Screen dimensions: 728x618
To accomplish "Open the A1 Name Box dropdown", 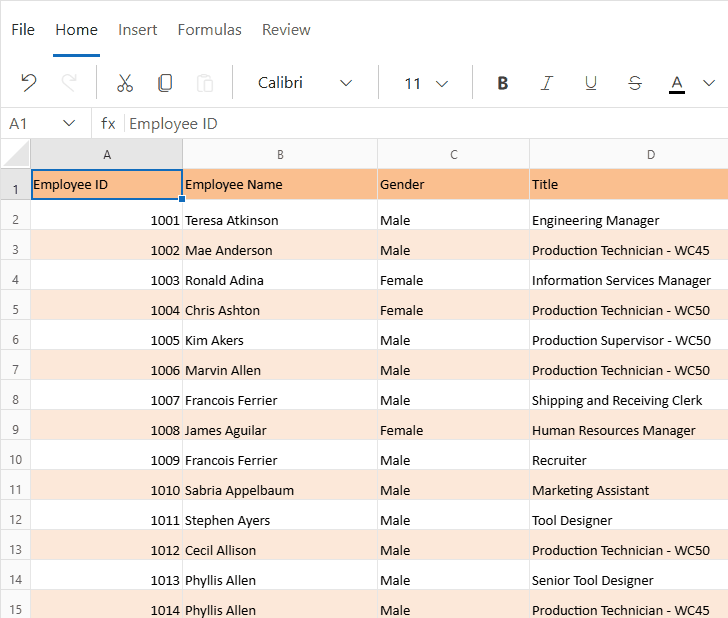I will [69, 124].
